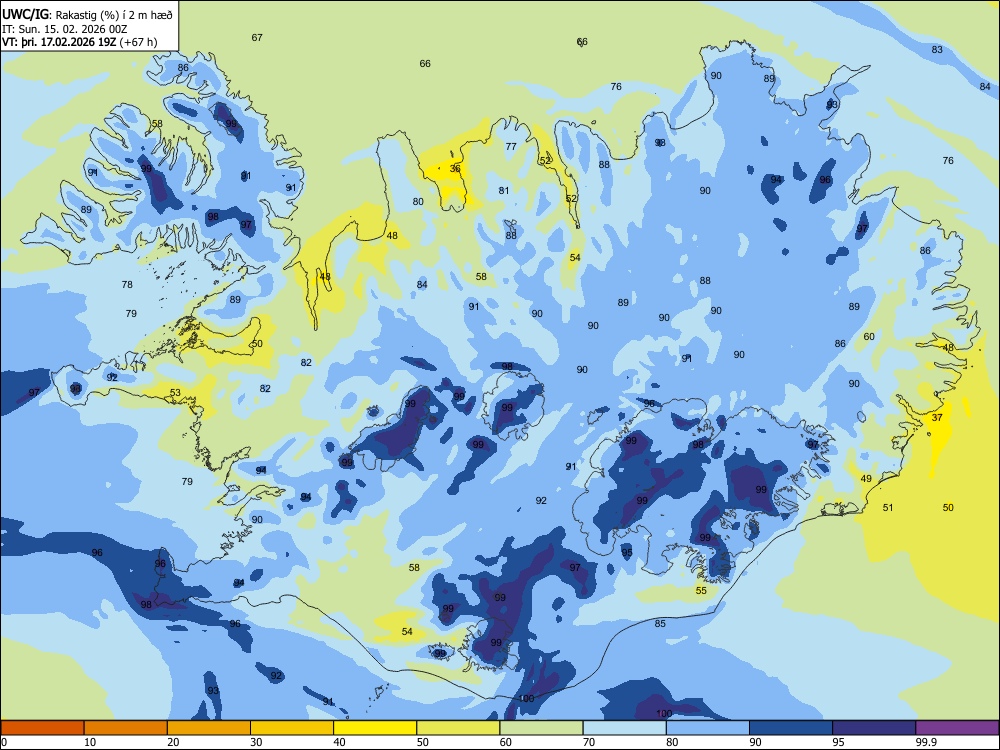This screenshot has height=750, width=1000.
Task: Click the dark orange 0–10 legend swatch
Action: pos(42,728)
